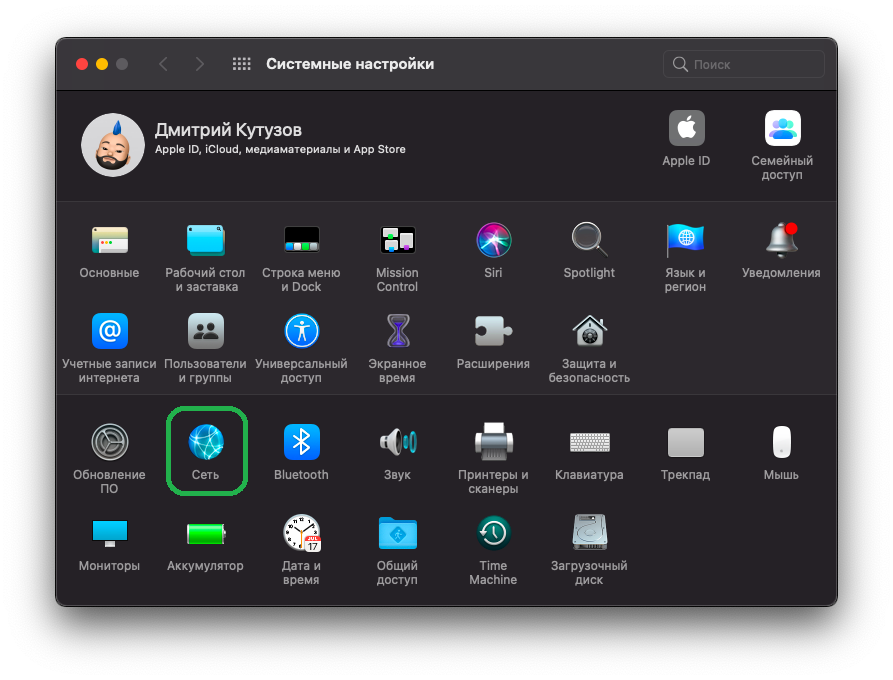Click the Дмитрий Кутузов account name
This screenshot has width=893, height=680.
(228, 130)
